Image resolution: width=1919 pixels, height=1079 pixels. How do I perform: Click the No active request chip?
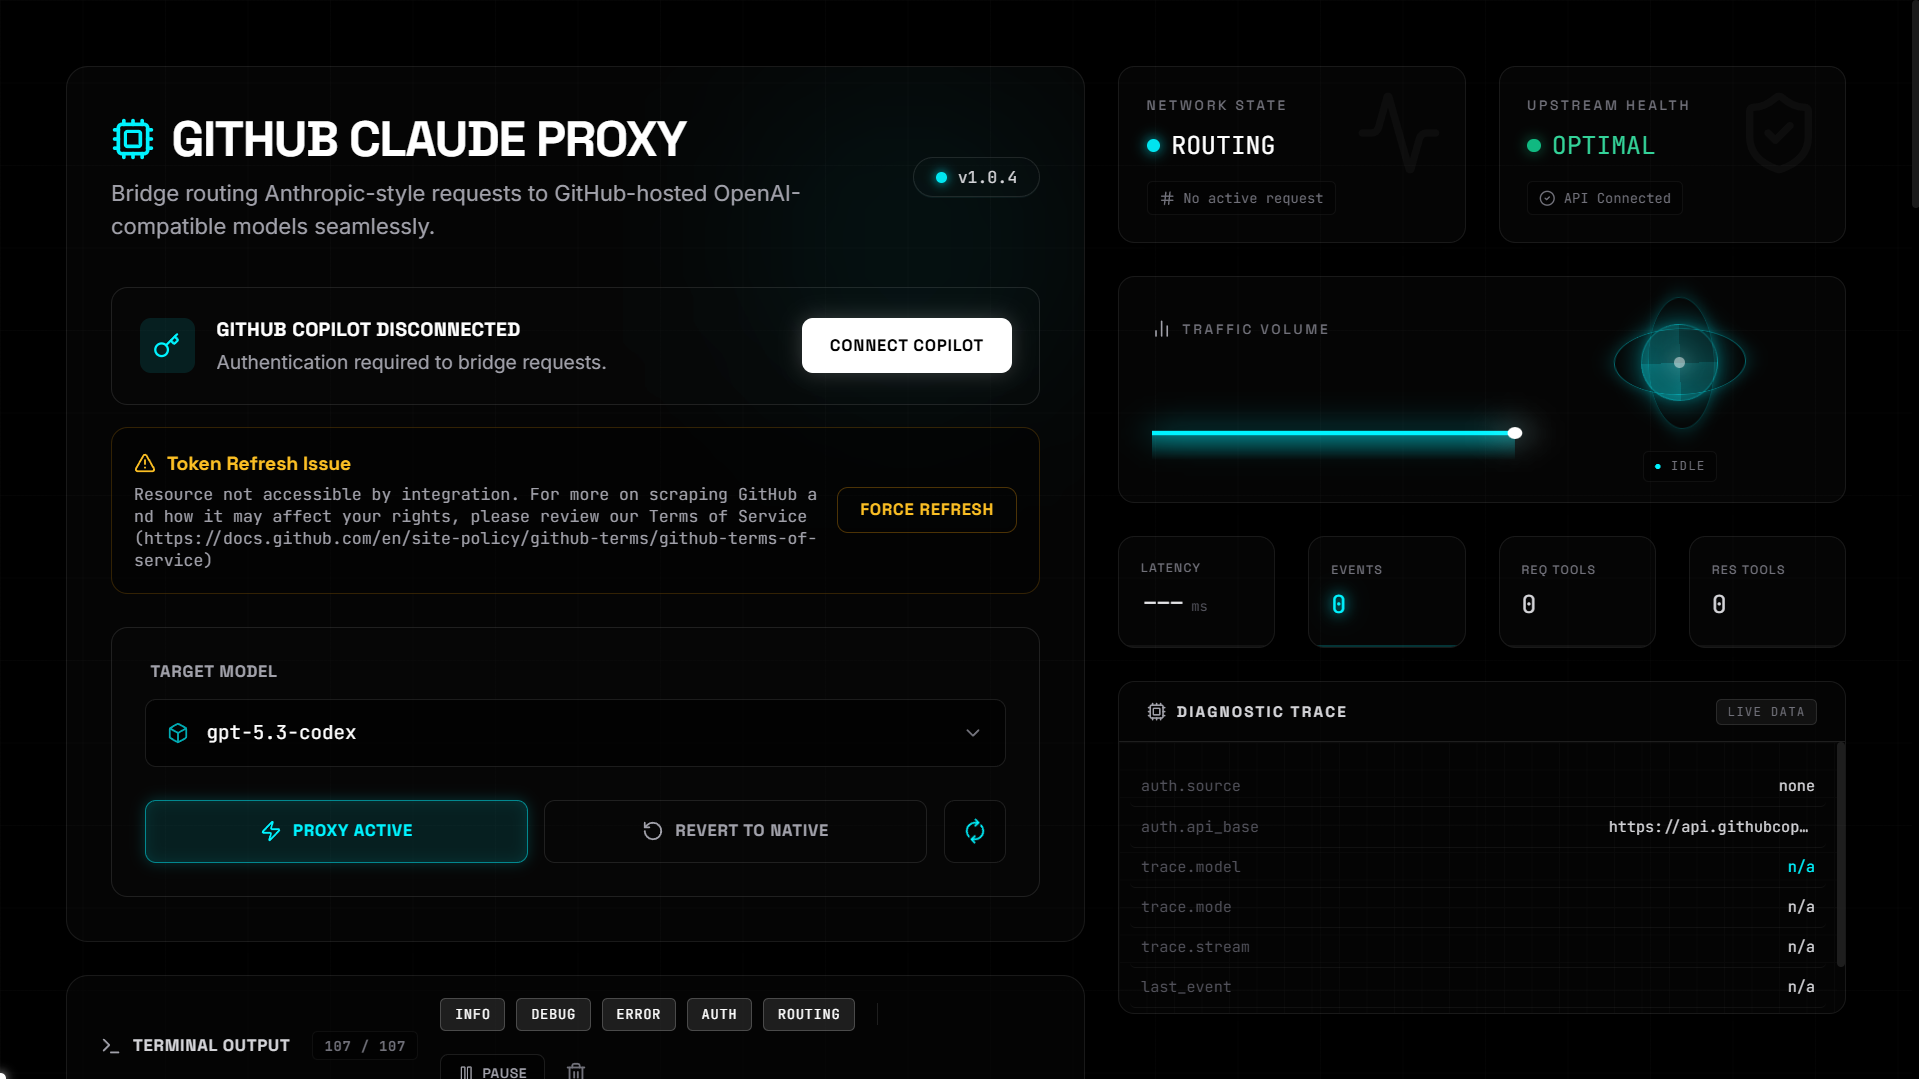click(x=1241, y=198)
